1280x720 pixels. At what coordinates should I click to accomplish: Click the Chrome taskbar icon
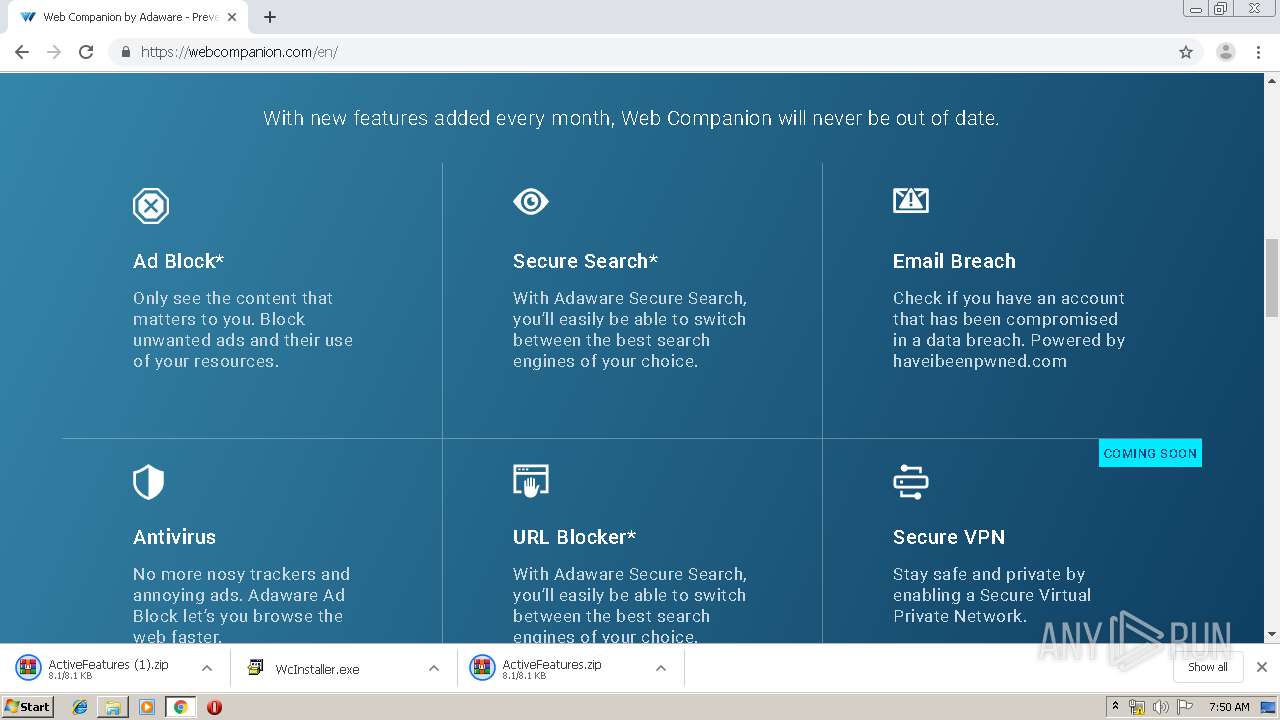click(180, 707)
